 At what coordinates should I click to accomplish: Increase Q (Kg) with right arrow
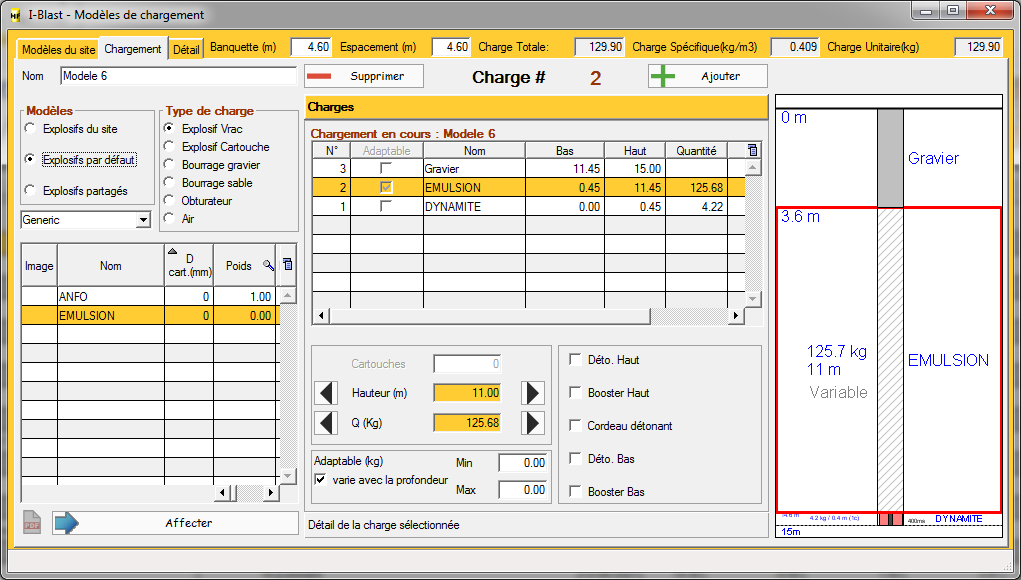[x=533, y=423]
